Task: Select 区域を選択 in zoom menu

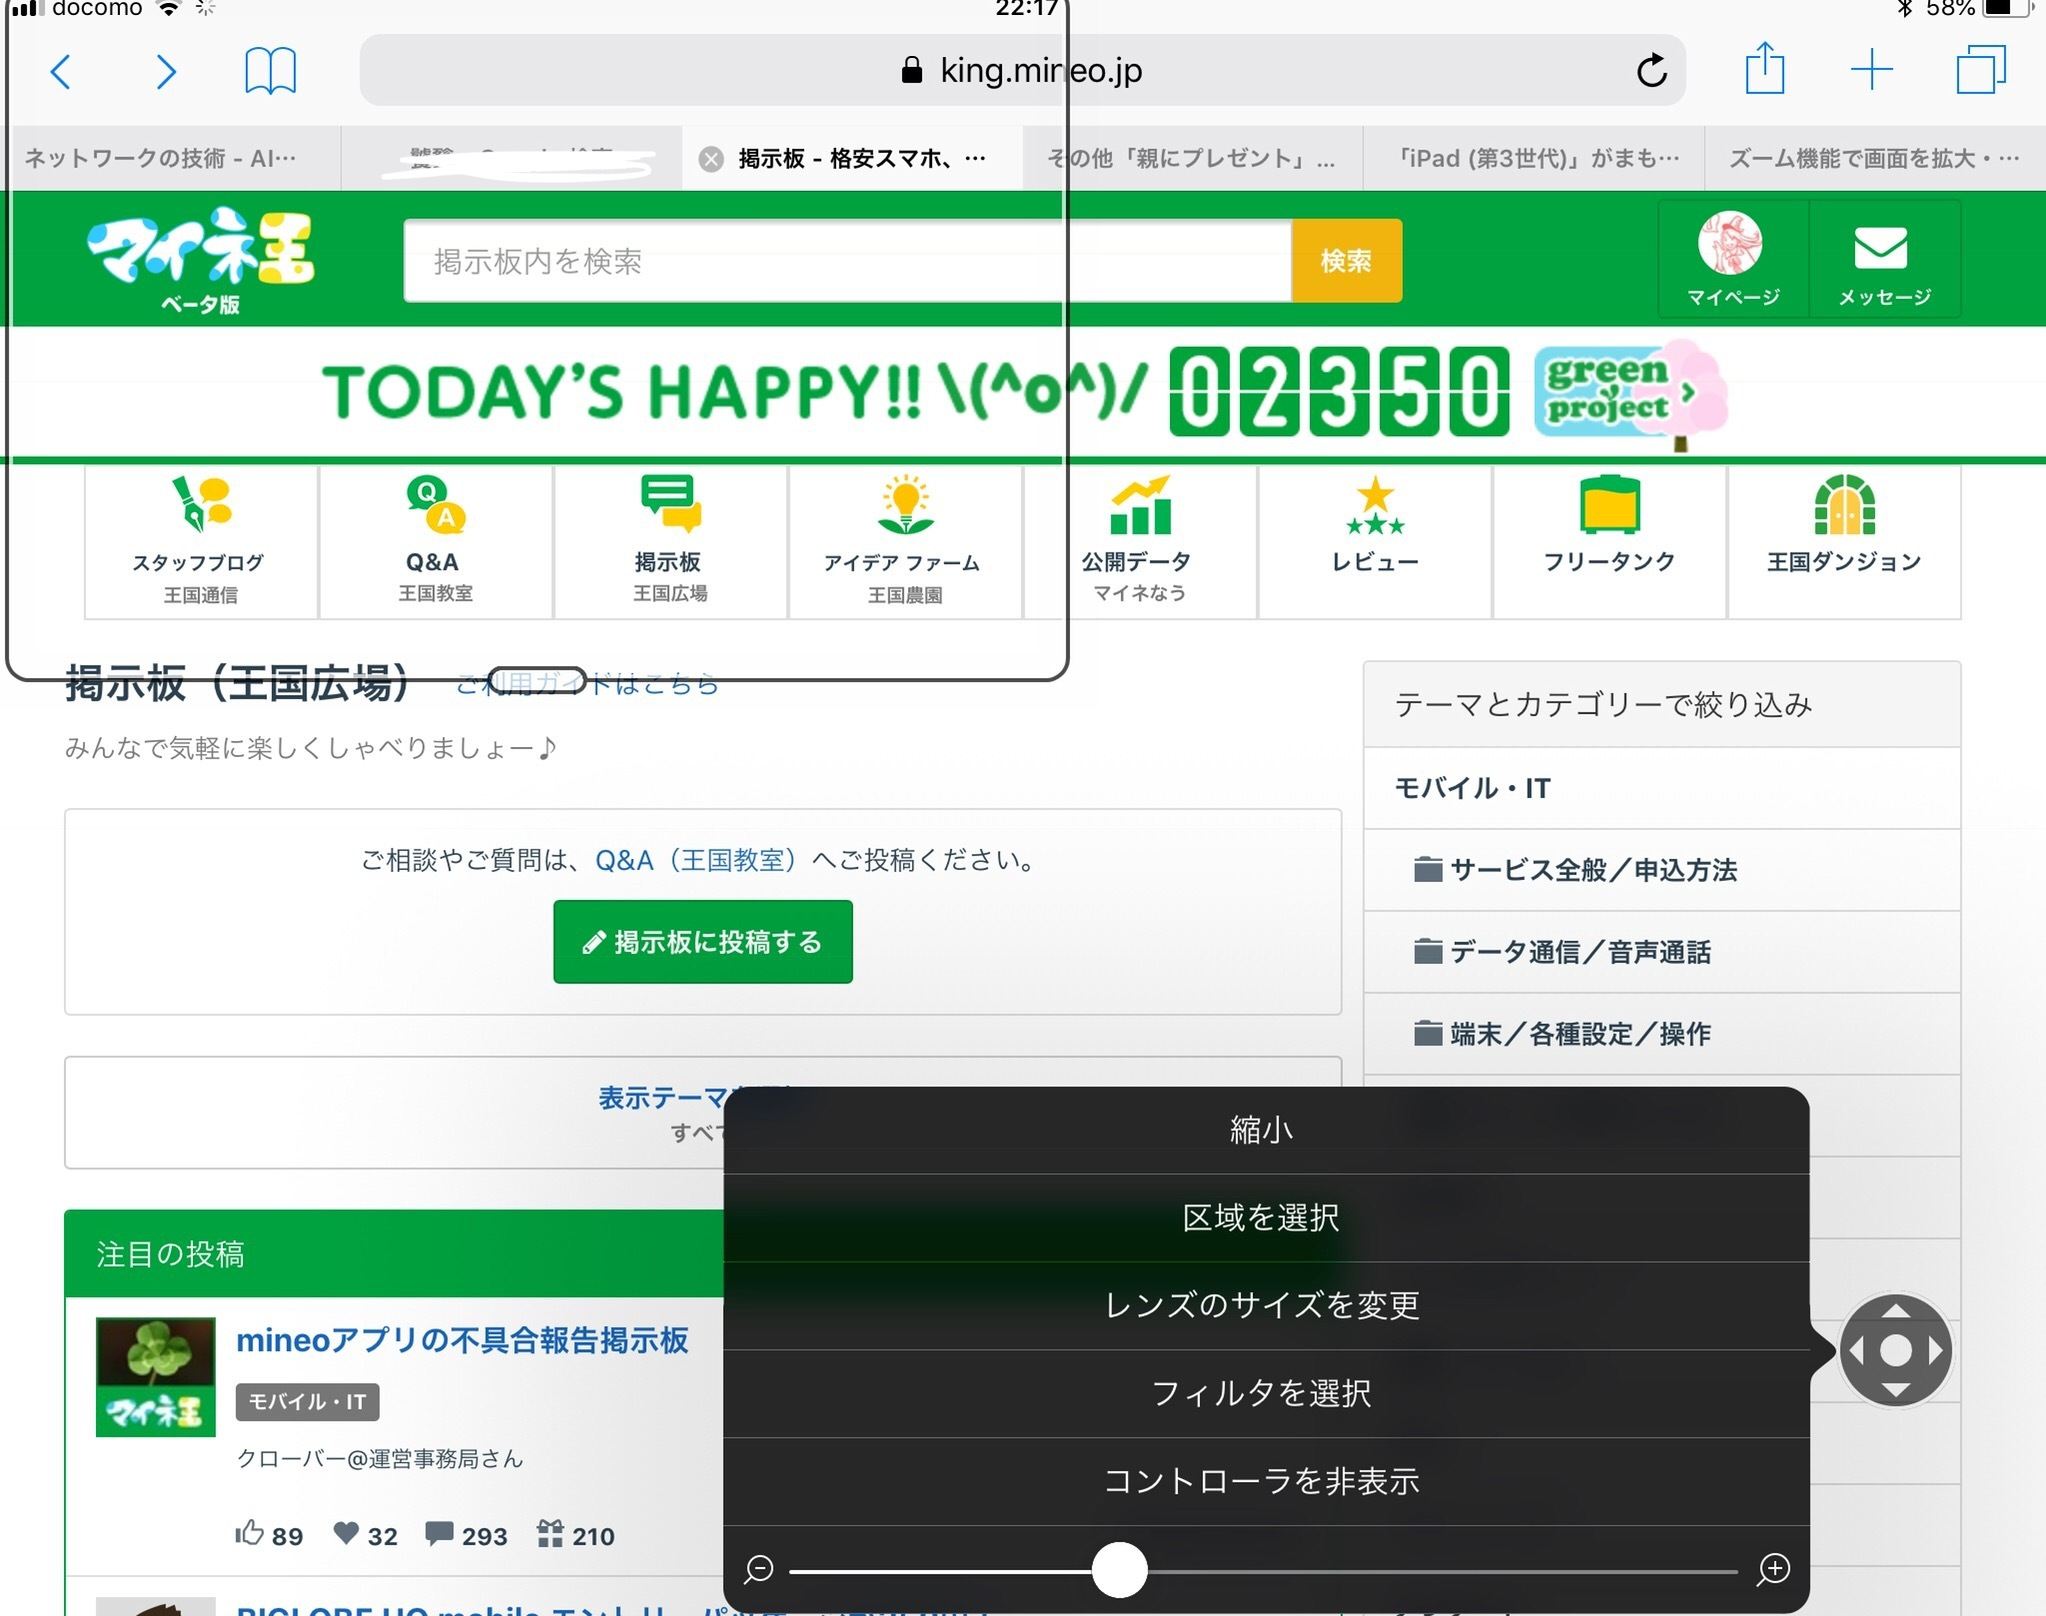Action: coord(1263,1218)
